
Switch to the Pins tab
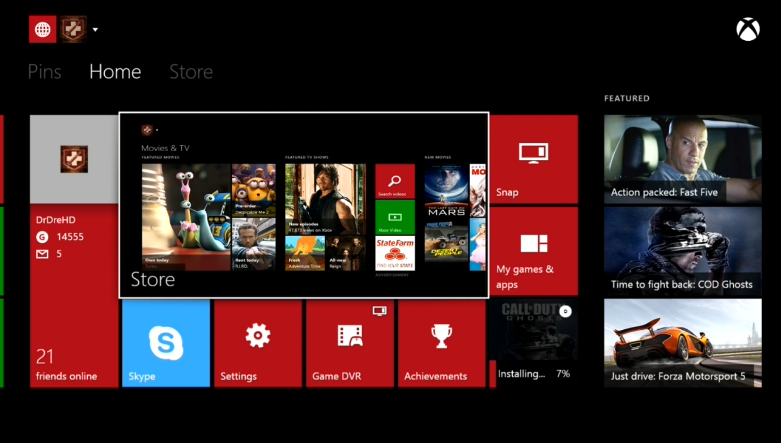(x=44, y=72)
